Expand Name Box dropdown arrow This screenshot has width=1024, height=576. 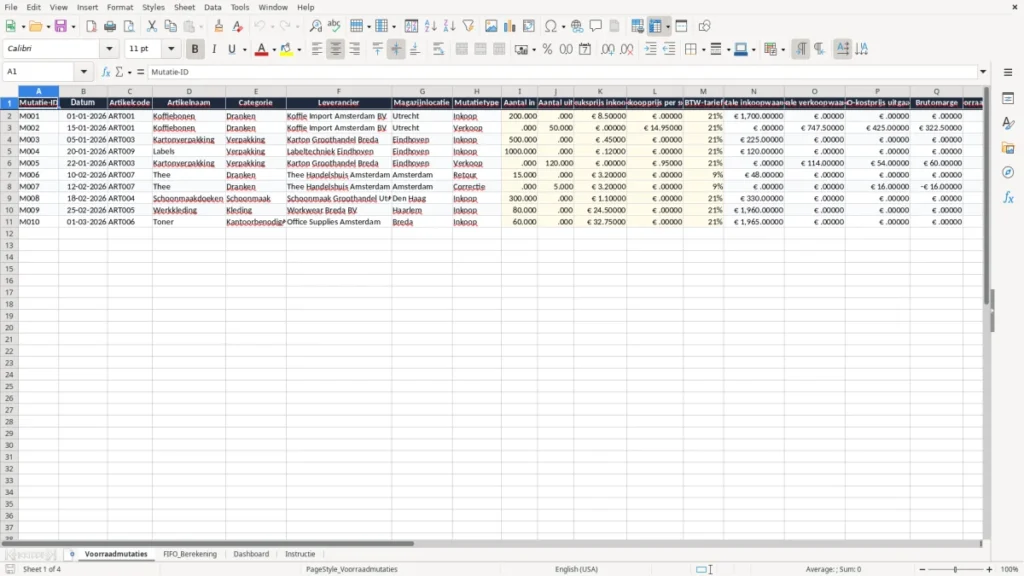(x=84, y=72)
